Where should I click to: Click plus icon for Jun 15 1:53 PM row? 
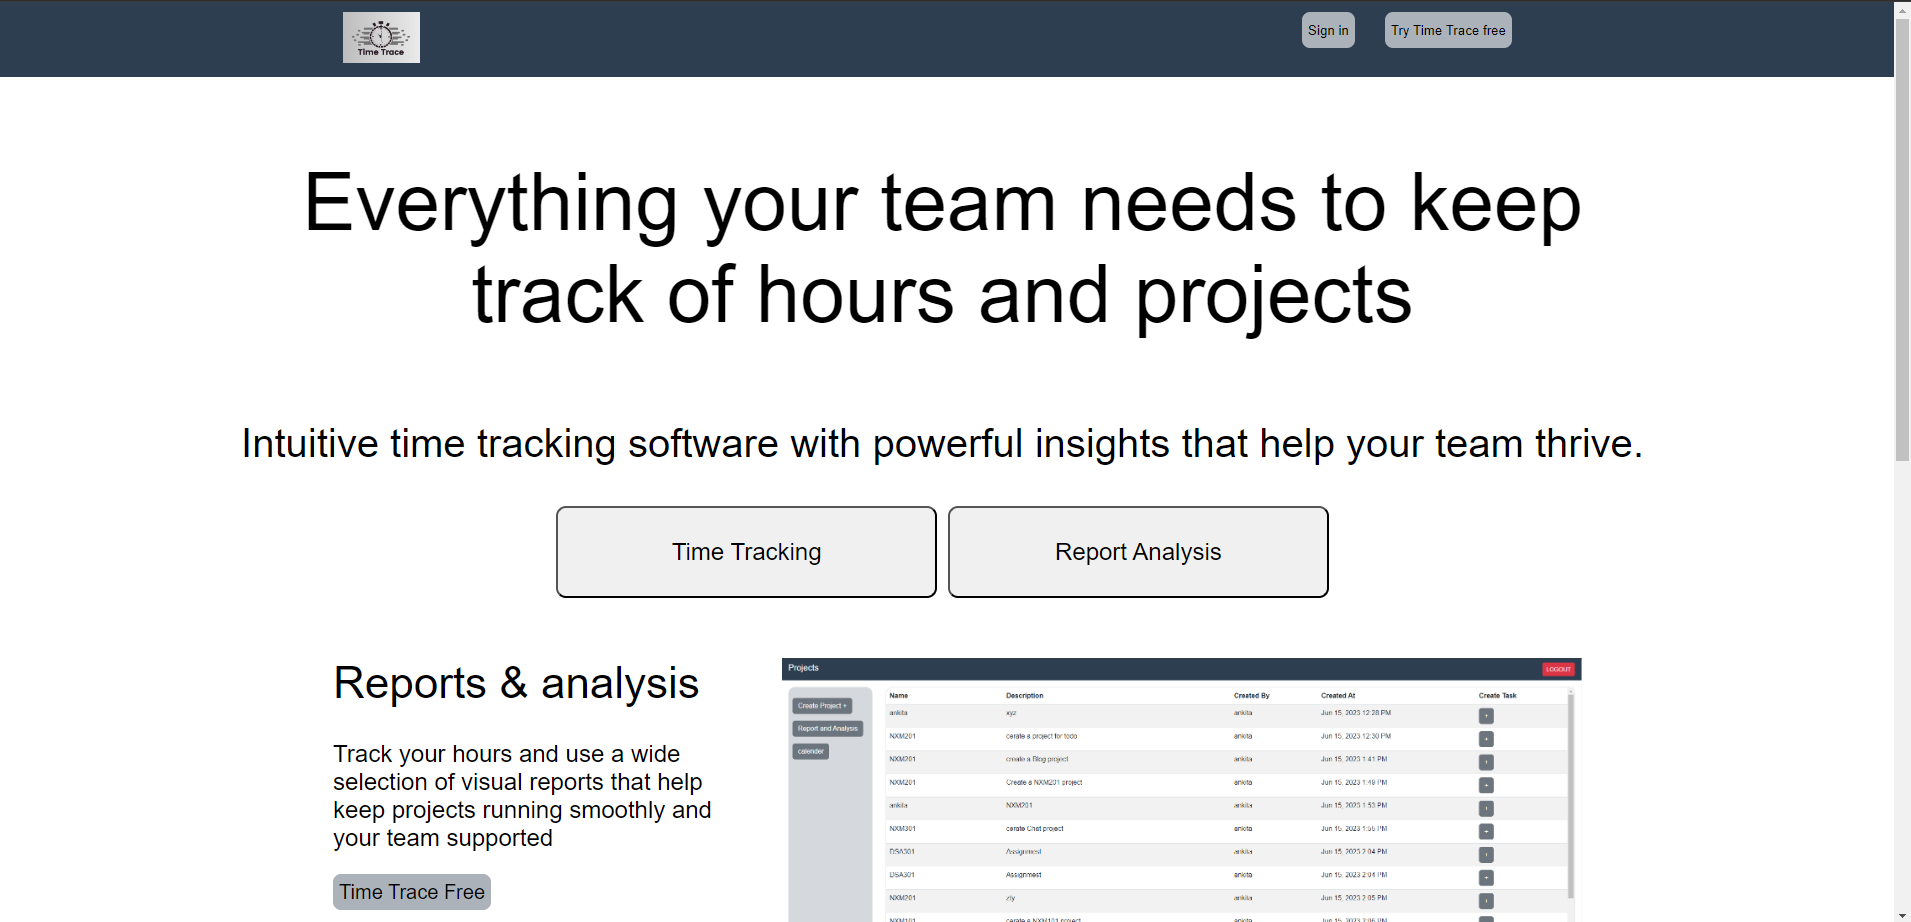point(1486,808)
